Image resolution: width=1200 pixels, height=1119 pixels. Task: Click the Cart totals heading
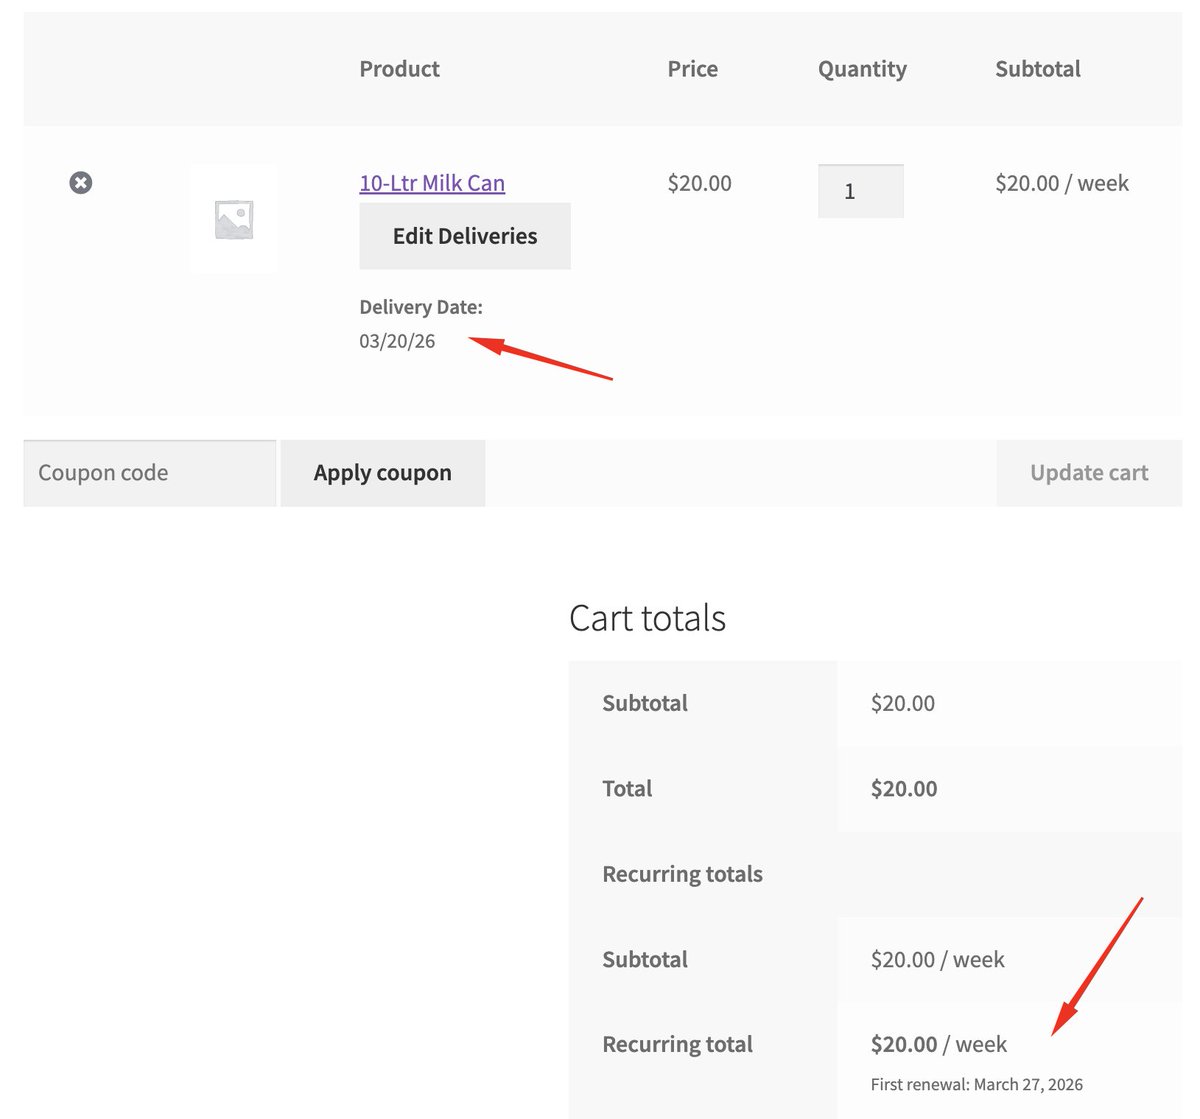click(x=647, y=617)
